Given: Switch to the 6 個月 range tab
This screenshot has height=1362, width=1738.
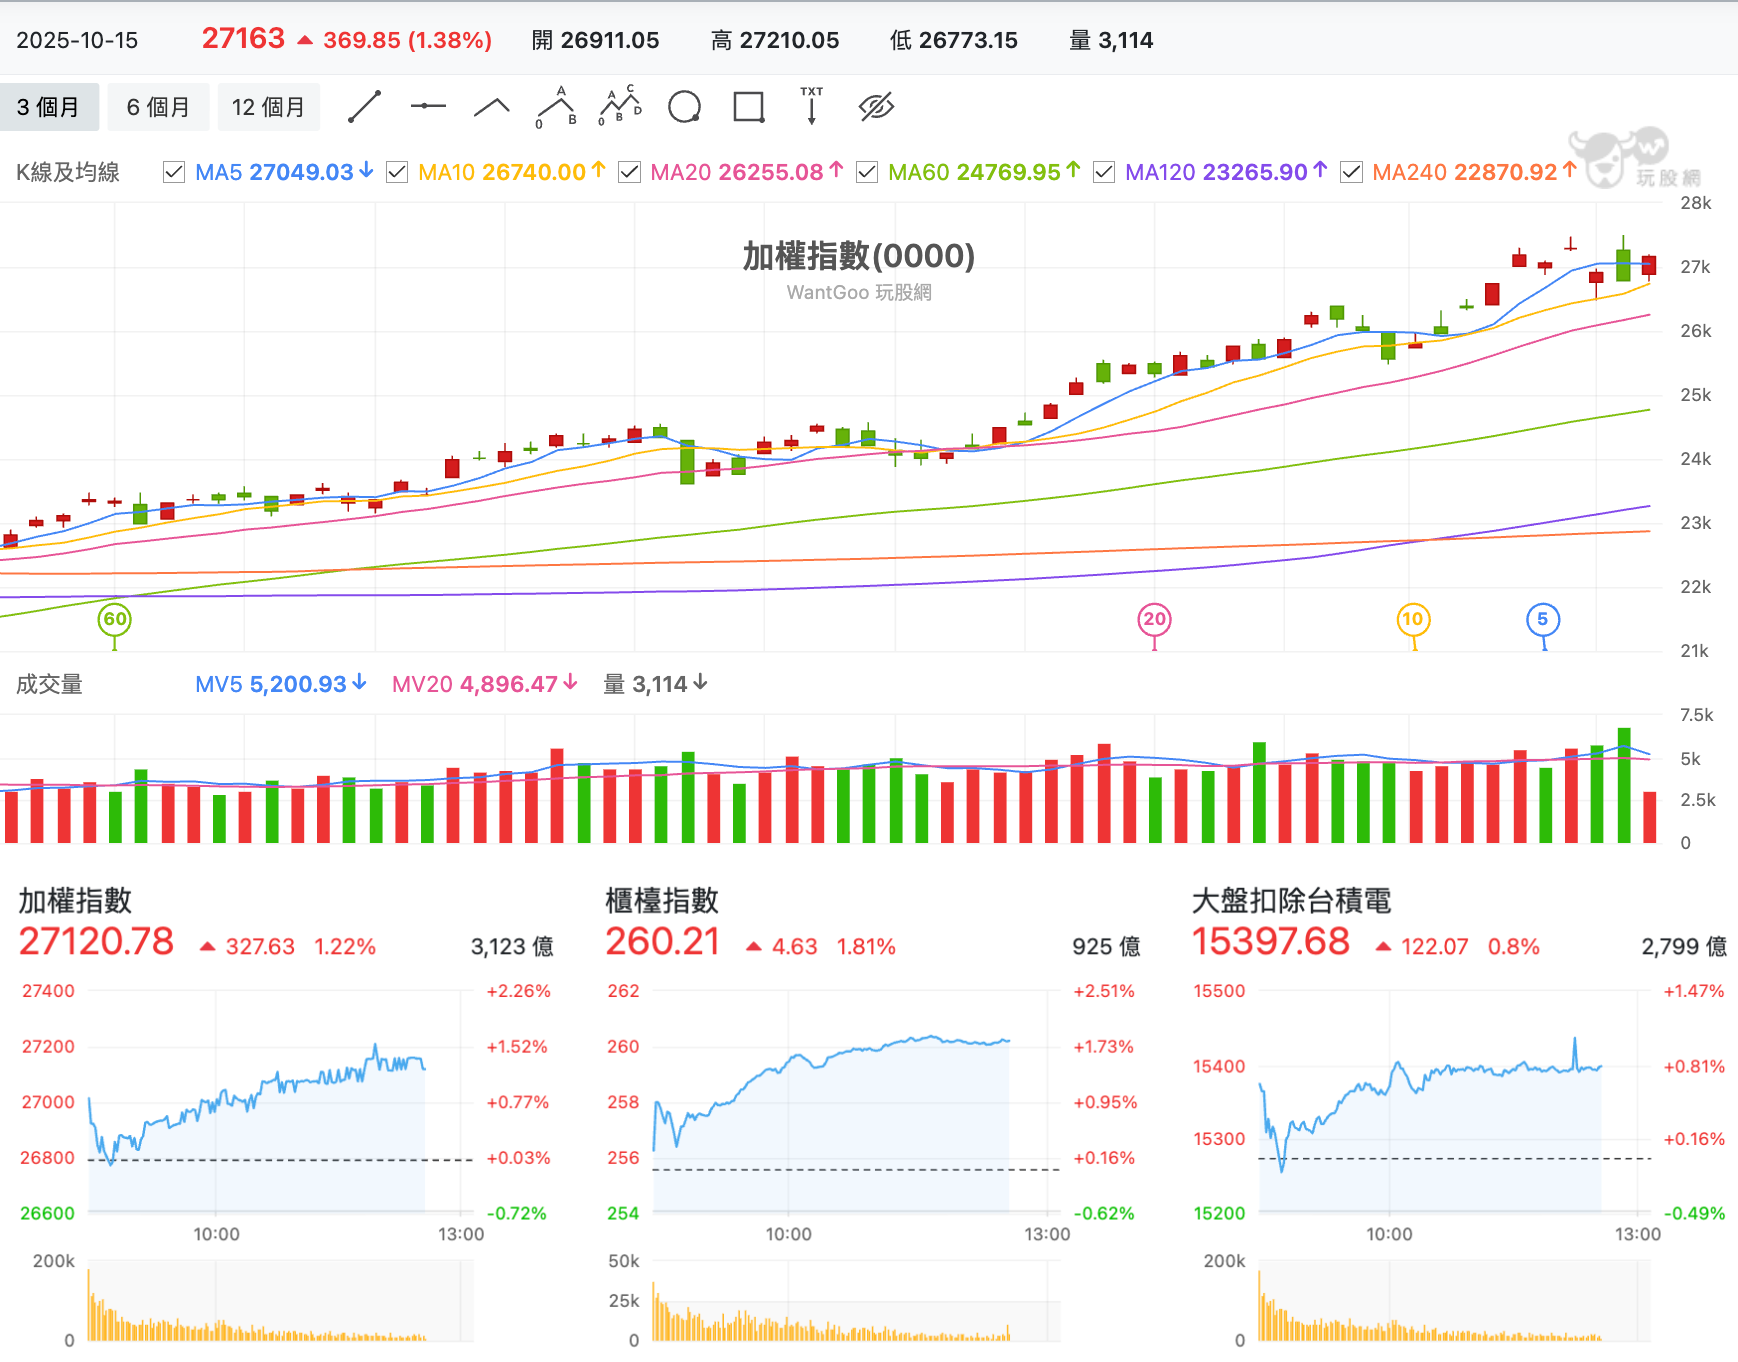Looking at the screenshot, I should click(158, 107).
